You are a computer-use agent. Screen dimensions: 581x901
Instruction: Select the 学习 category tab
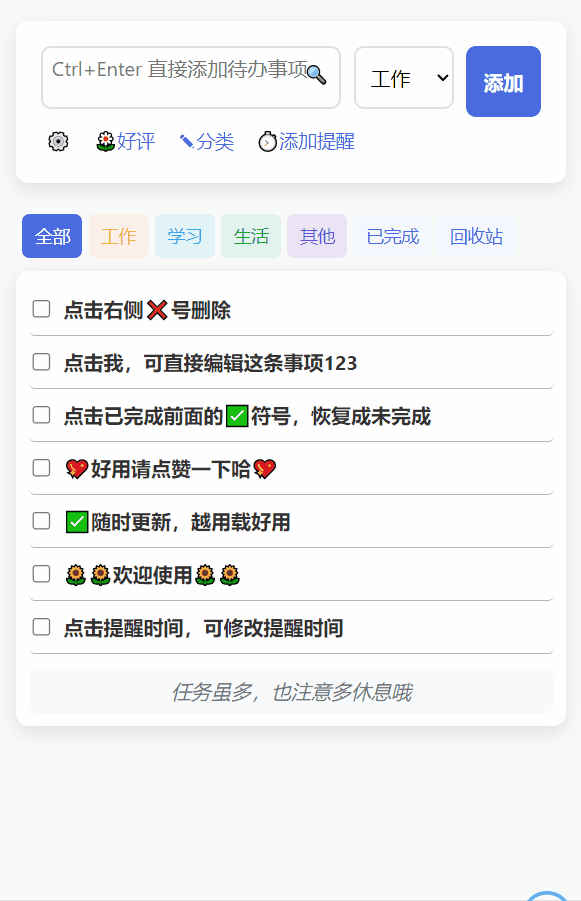point(184,236)
